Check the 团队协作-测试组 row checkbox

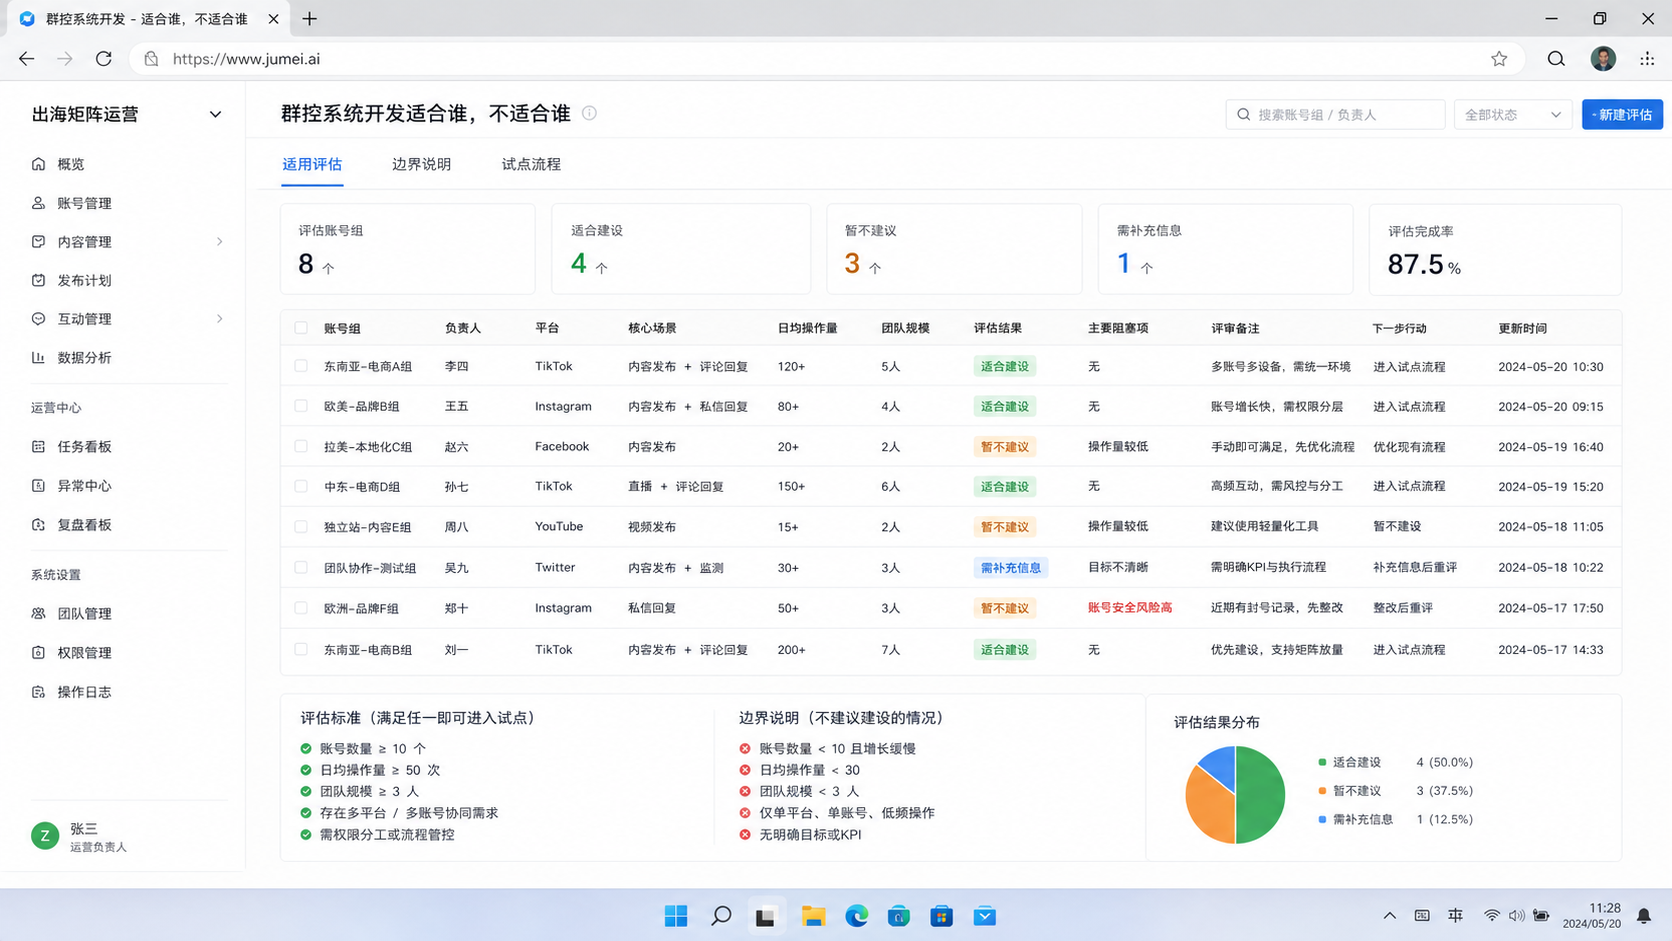point(301,567)
